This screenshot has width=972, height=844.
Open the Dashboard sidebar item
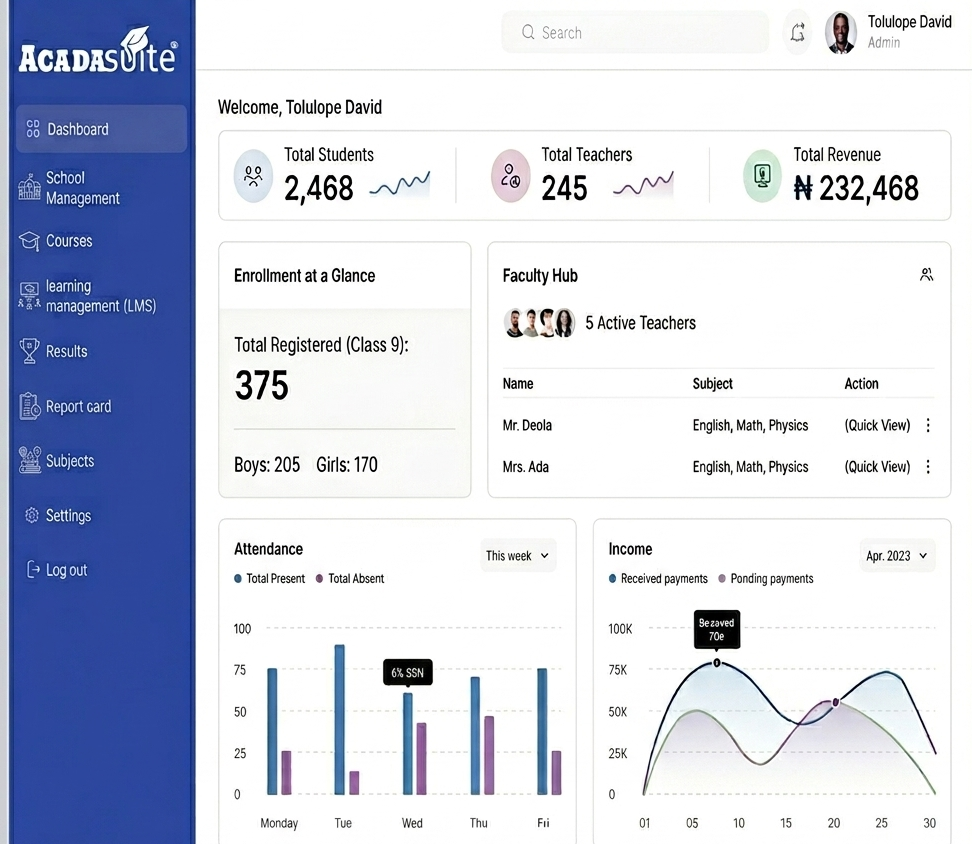tap(101, 129)
